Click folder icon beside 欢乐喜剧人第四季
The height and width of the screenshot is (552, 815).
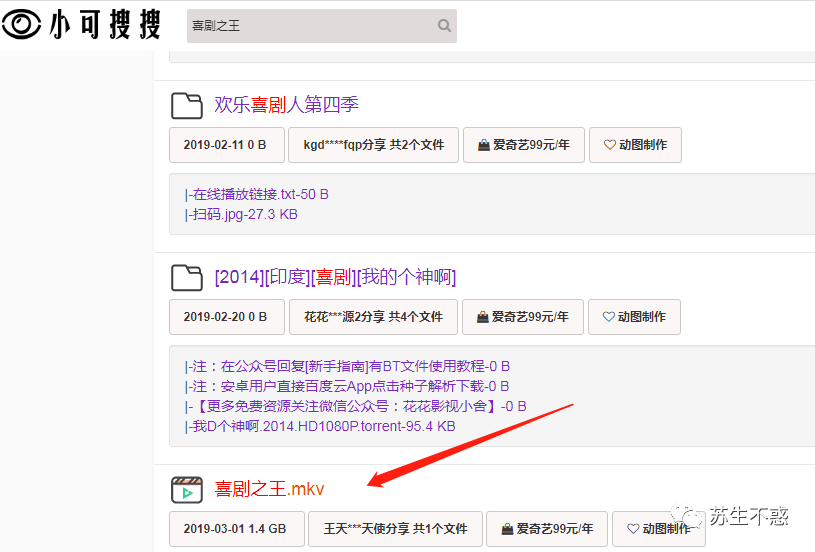187,106
